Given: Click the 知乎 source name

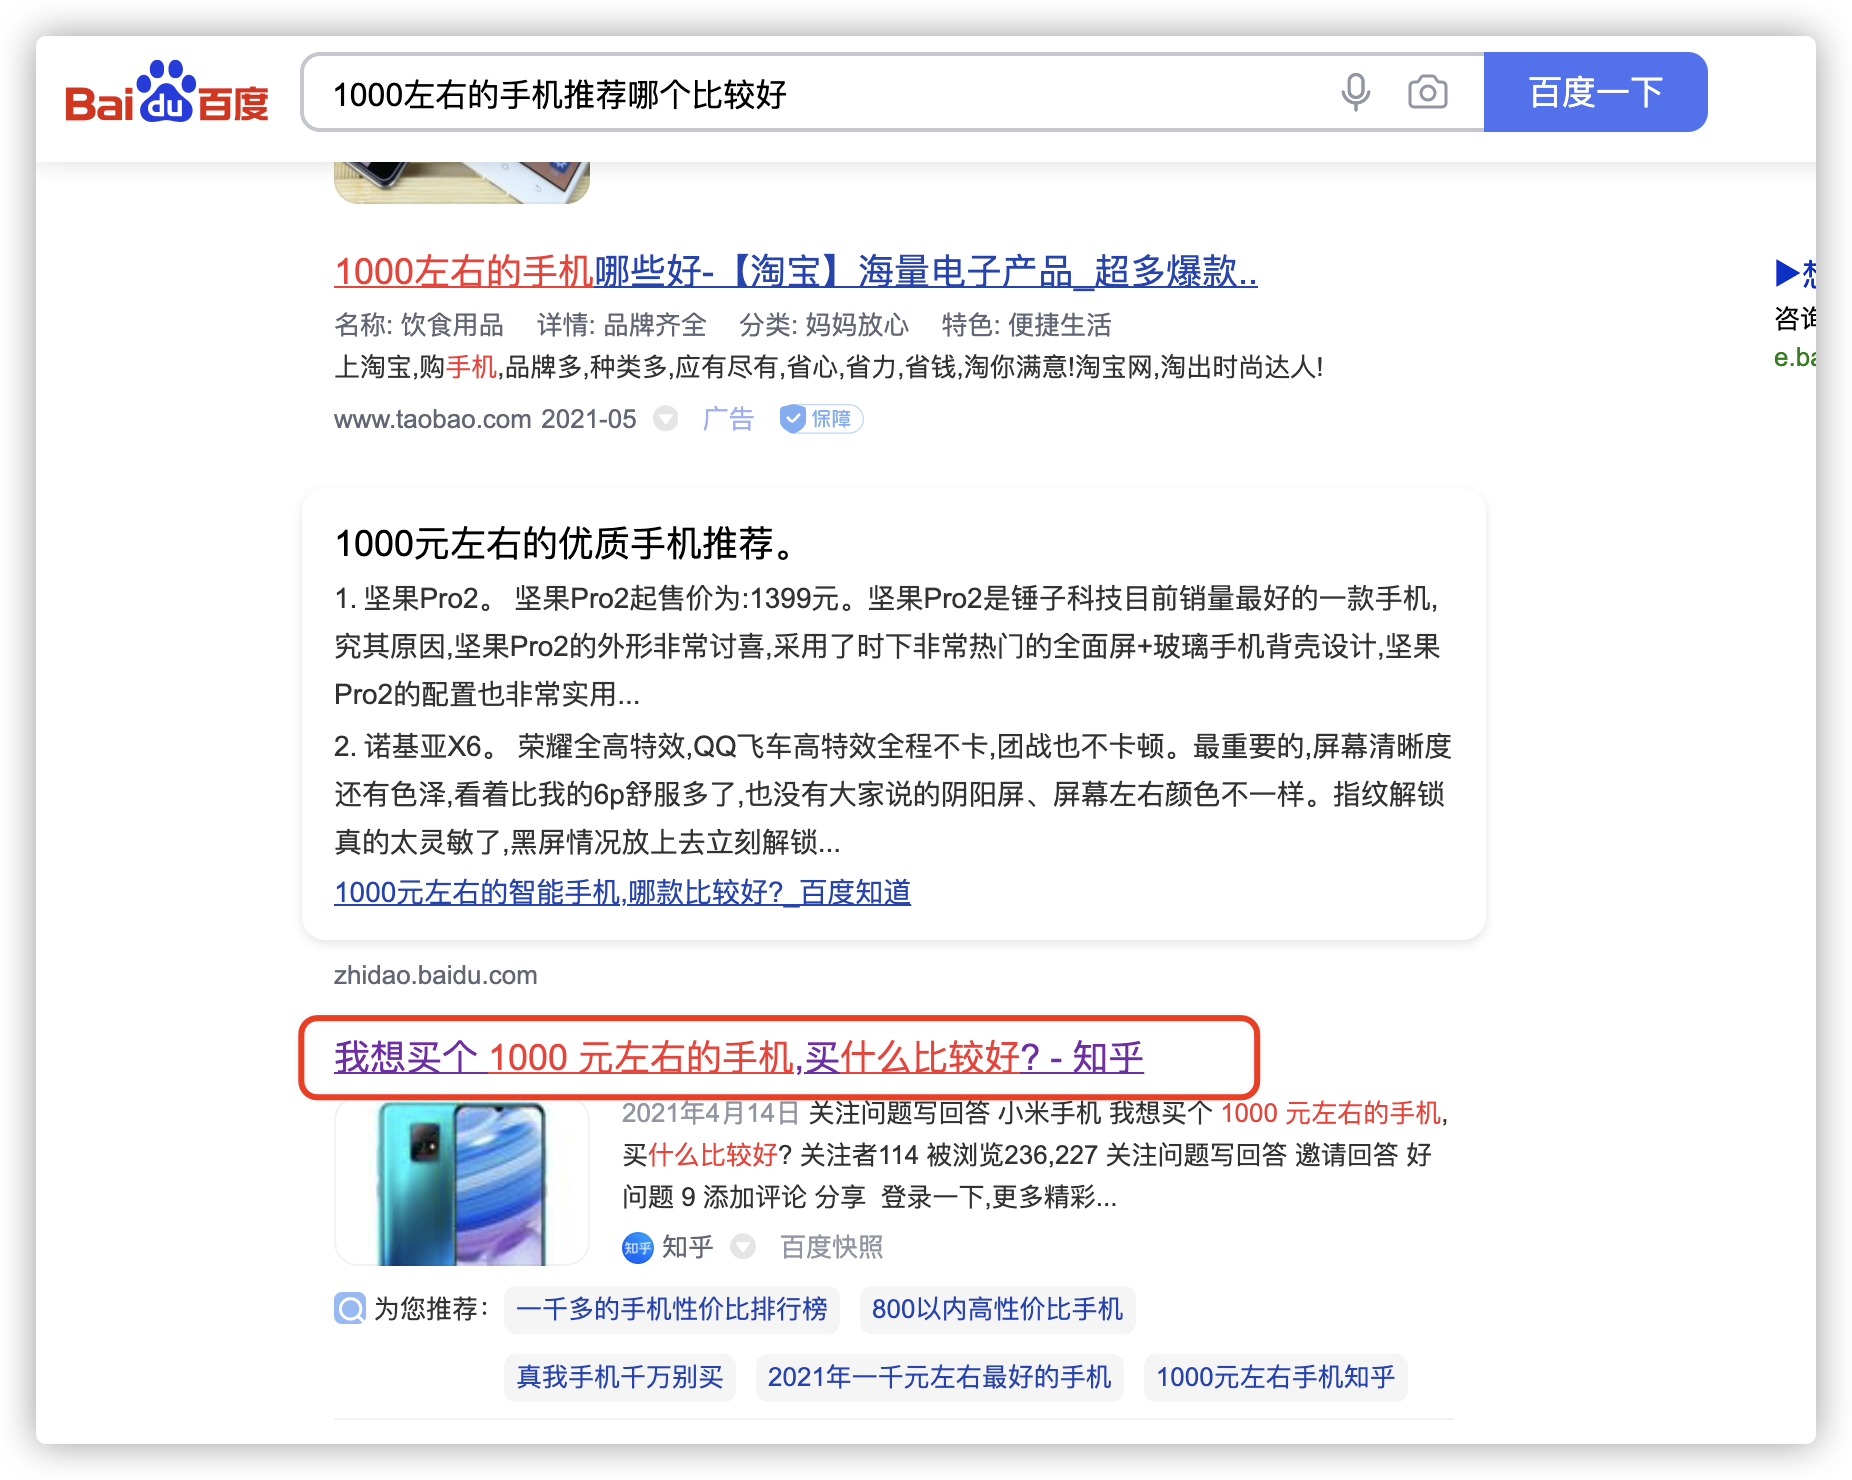Looking at the screenshot, I should pos(688,1247).
